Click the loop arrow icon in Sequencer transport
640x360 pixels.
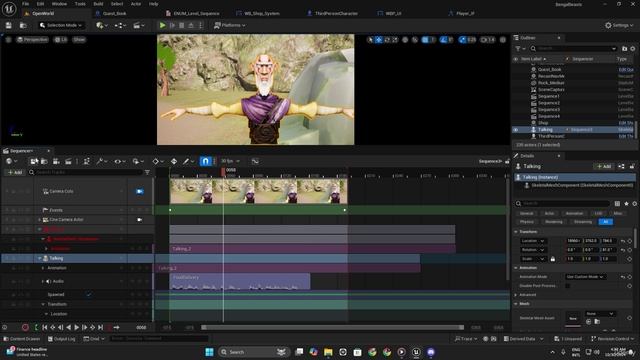116,327
